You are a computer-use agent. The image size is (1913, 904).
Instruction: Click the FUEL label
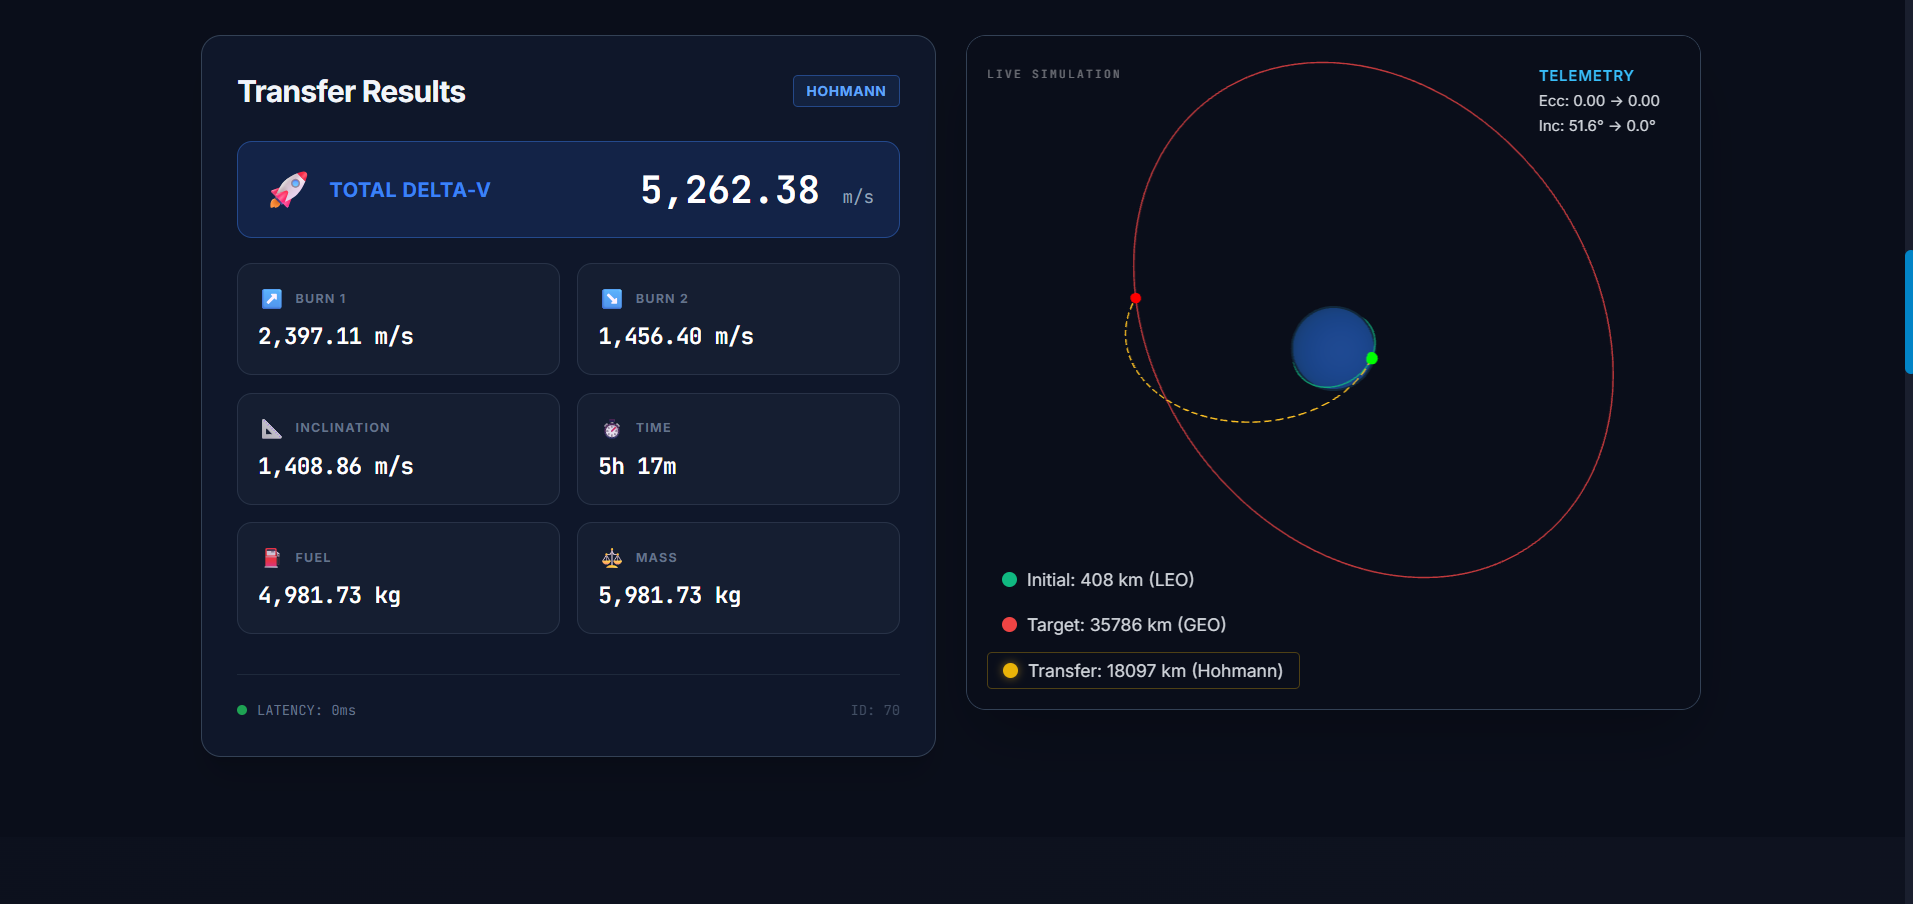coord(313,558)
